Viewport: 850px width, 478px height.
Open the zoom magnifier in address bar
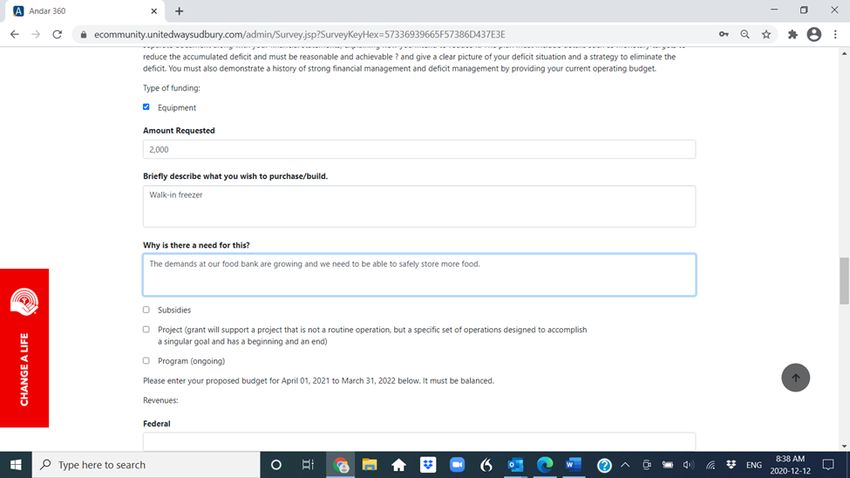(745, 34)
